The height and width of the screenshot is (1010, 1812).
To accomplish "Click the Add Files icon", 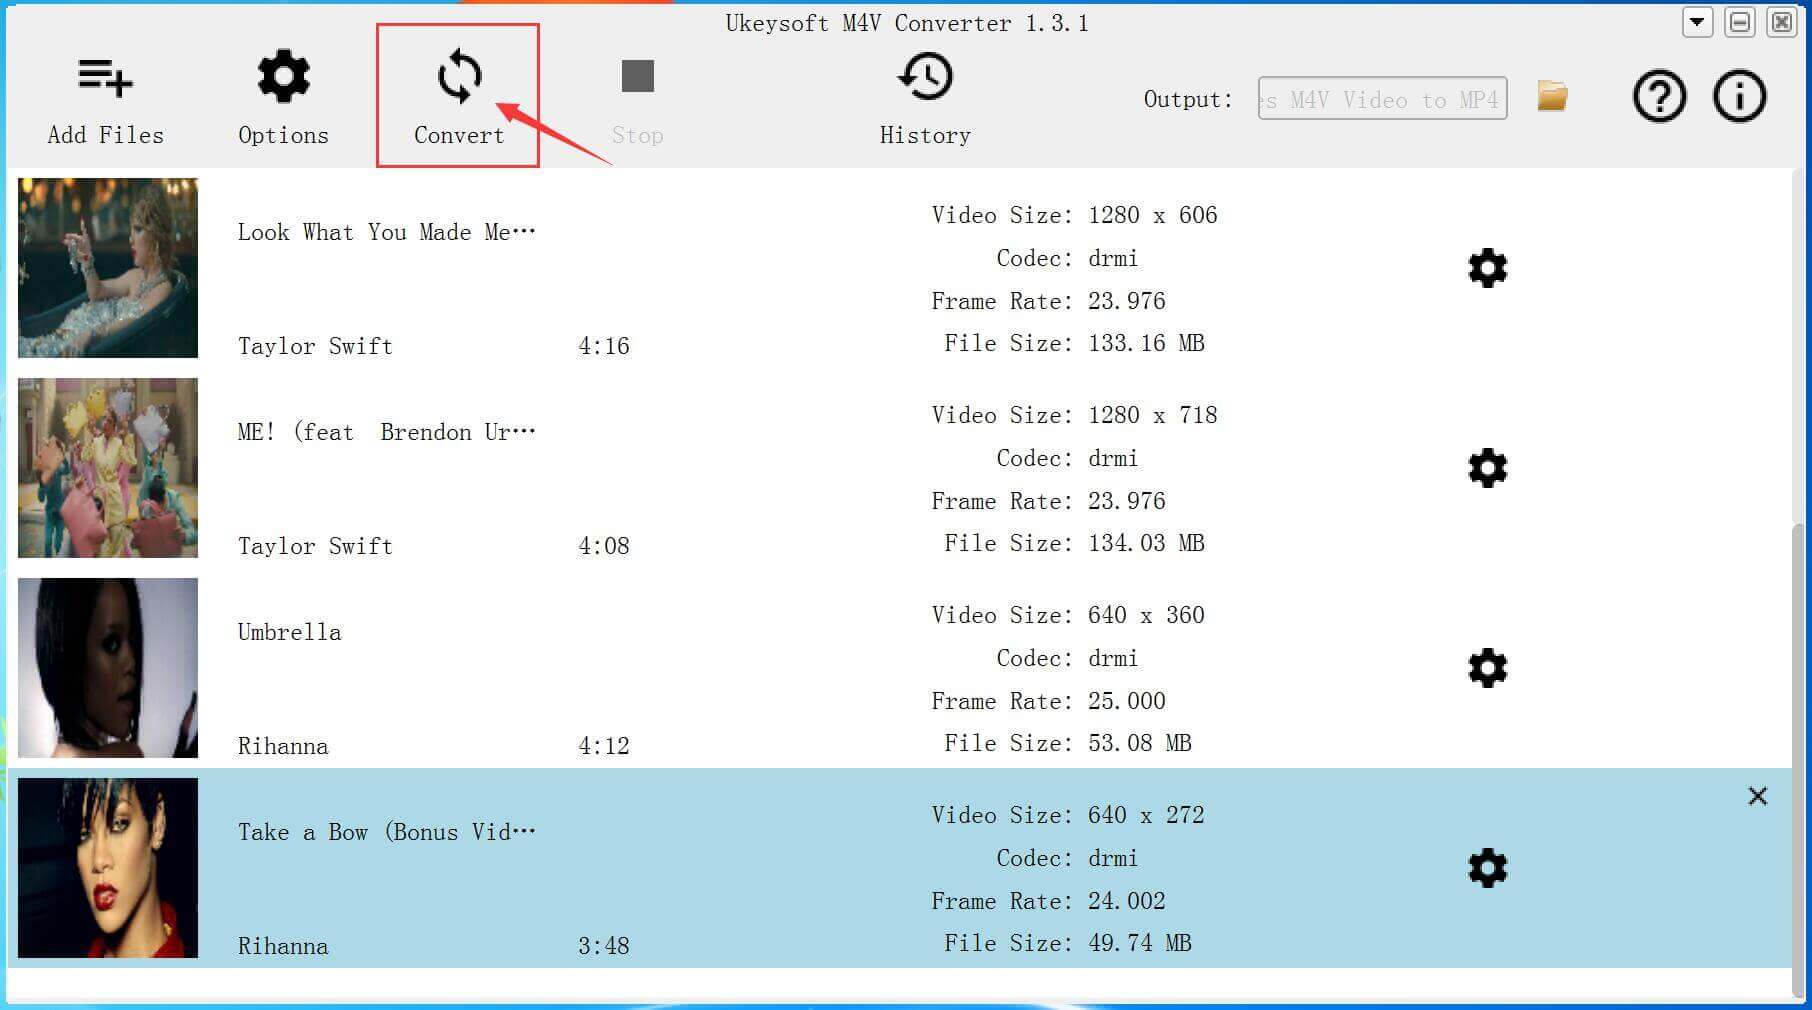I will pyautogui.click(x=105, y=79).
